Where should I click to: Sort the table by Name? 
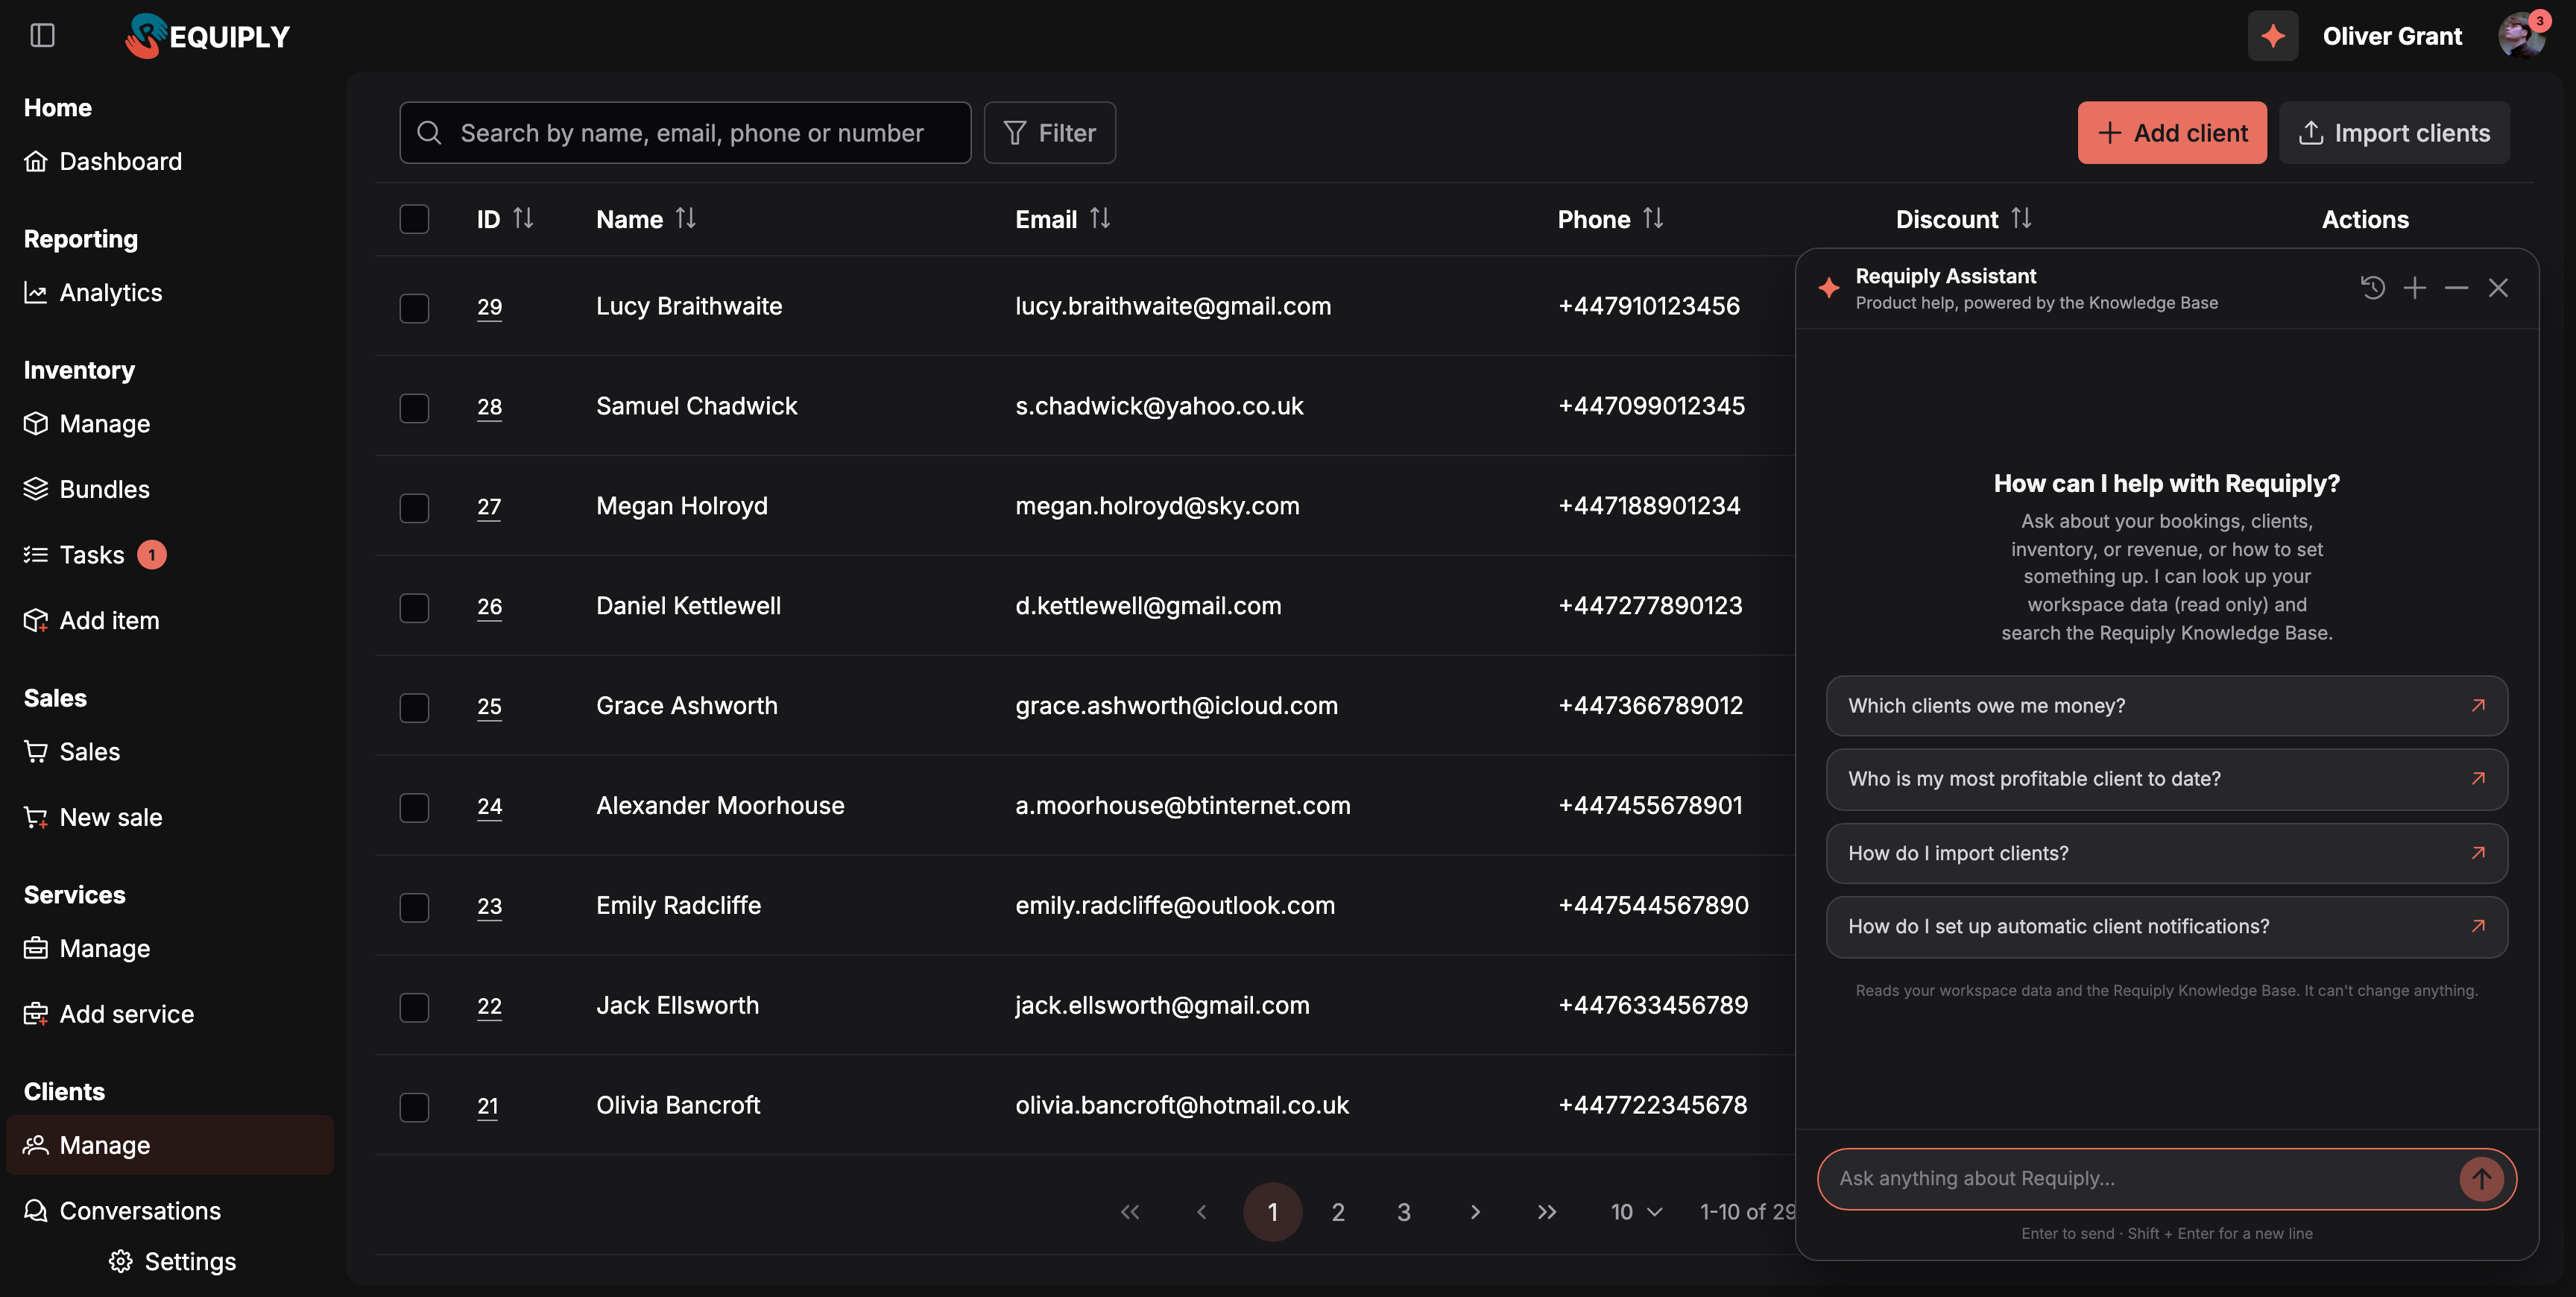pos(685,218)
